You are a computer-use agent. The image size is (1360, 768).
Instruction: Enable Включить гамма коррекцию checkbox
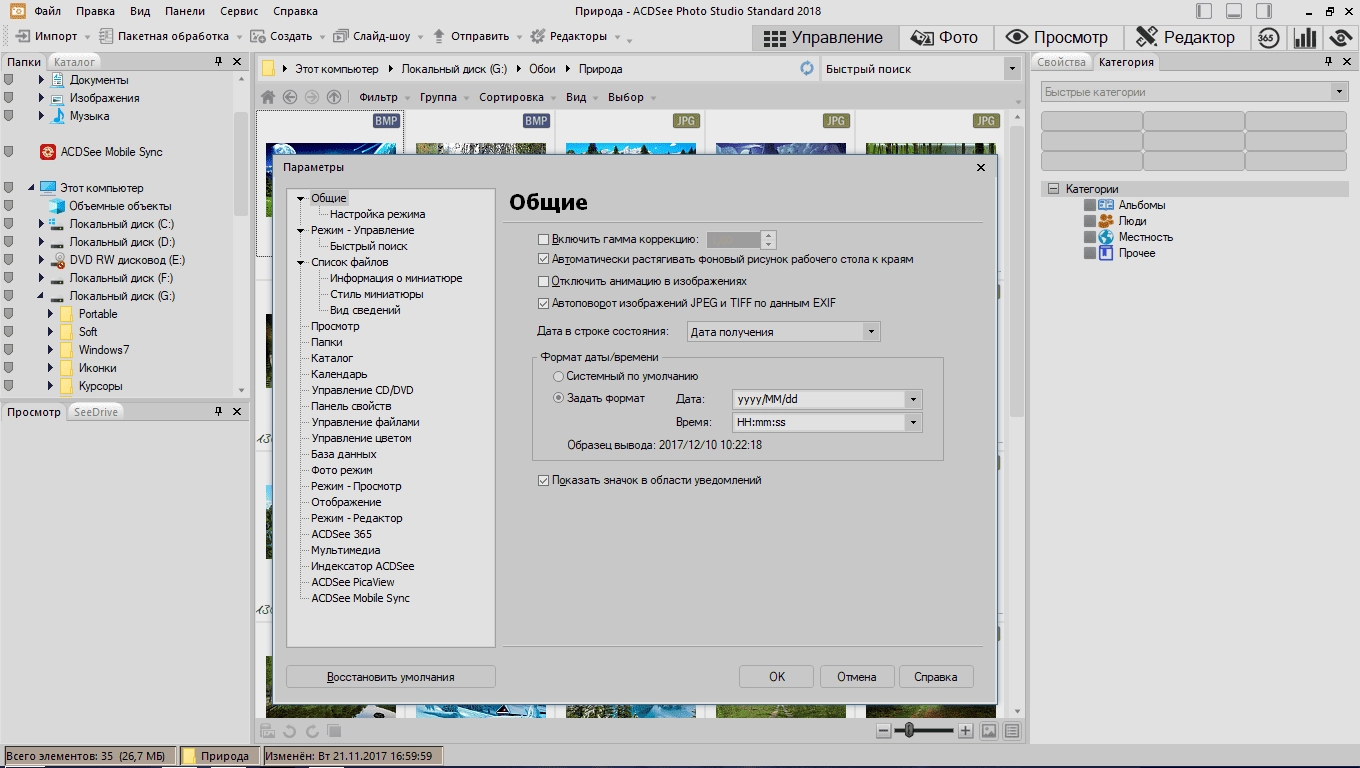tap(544, 240)
